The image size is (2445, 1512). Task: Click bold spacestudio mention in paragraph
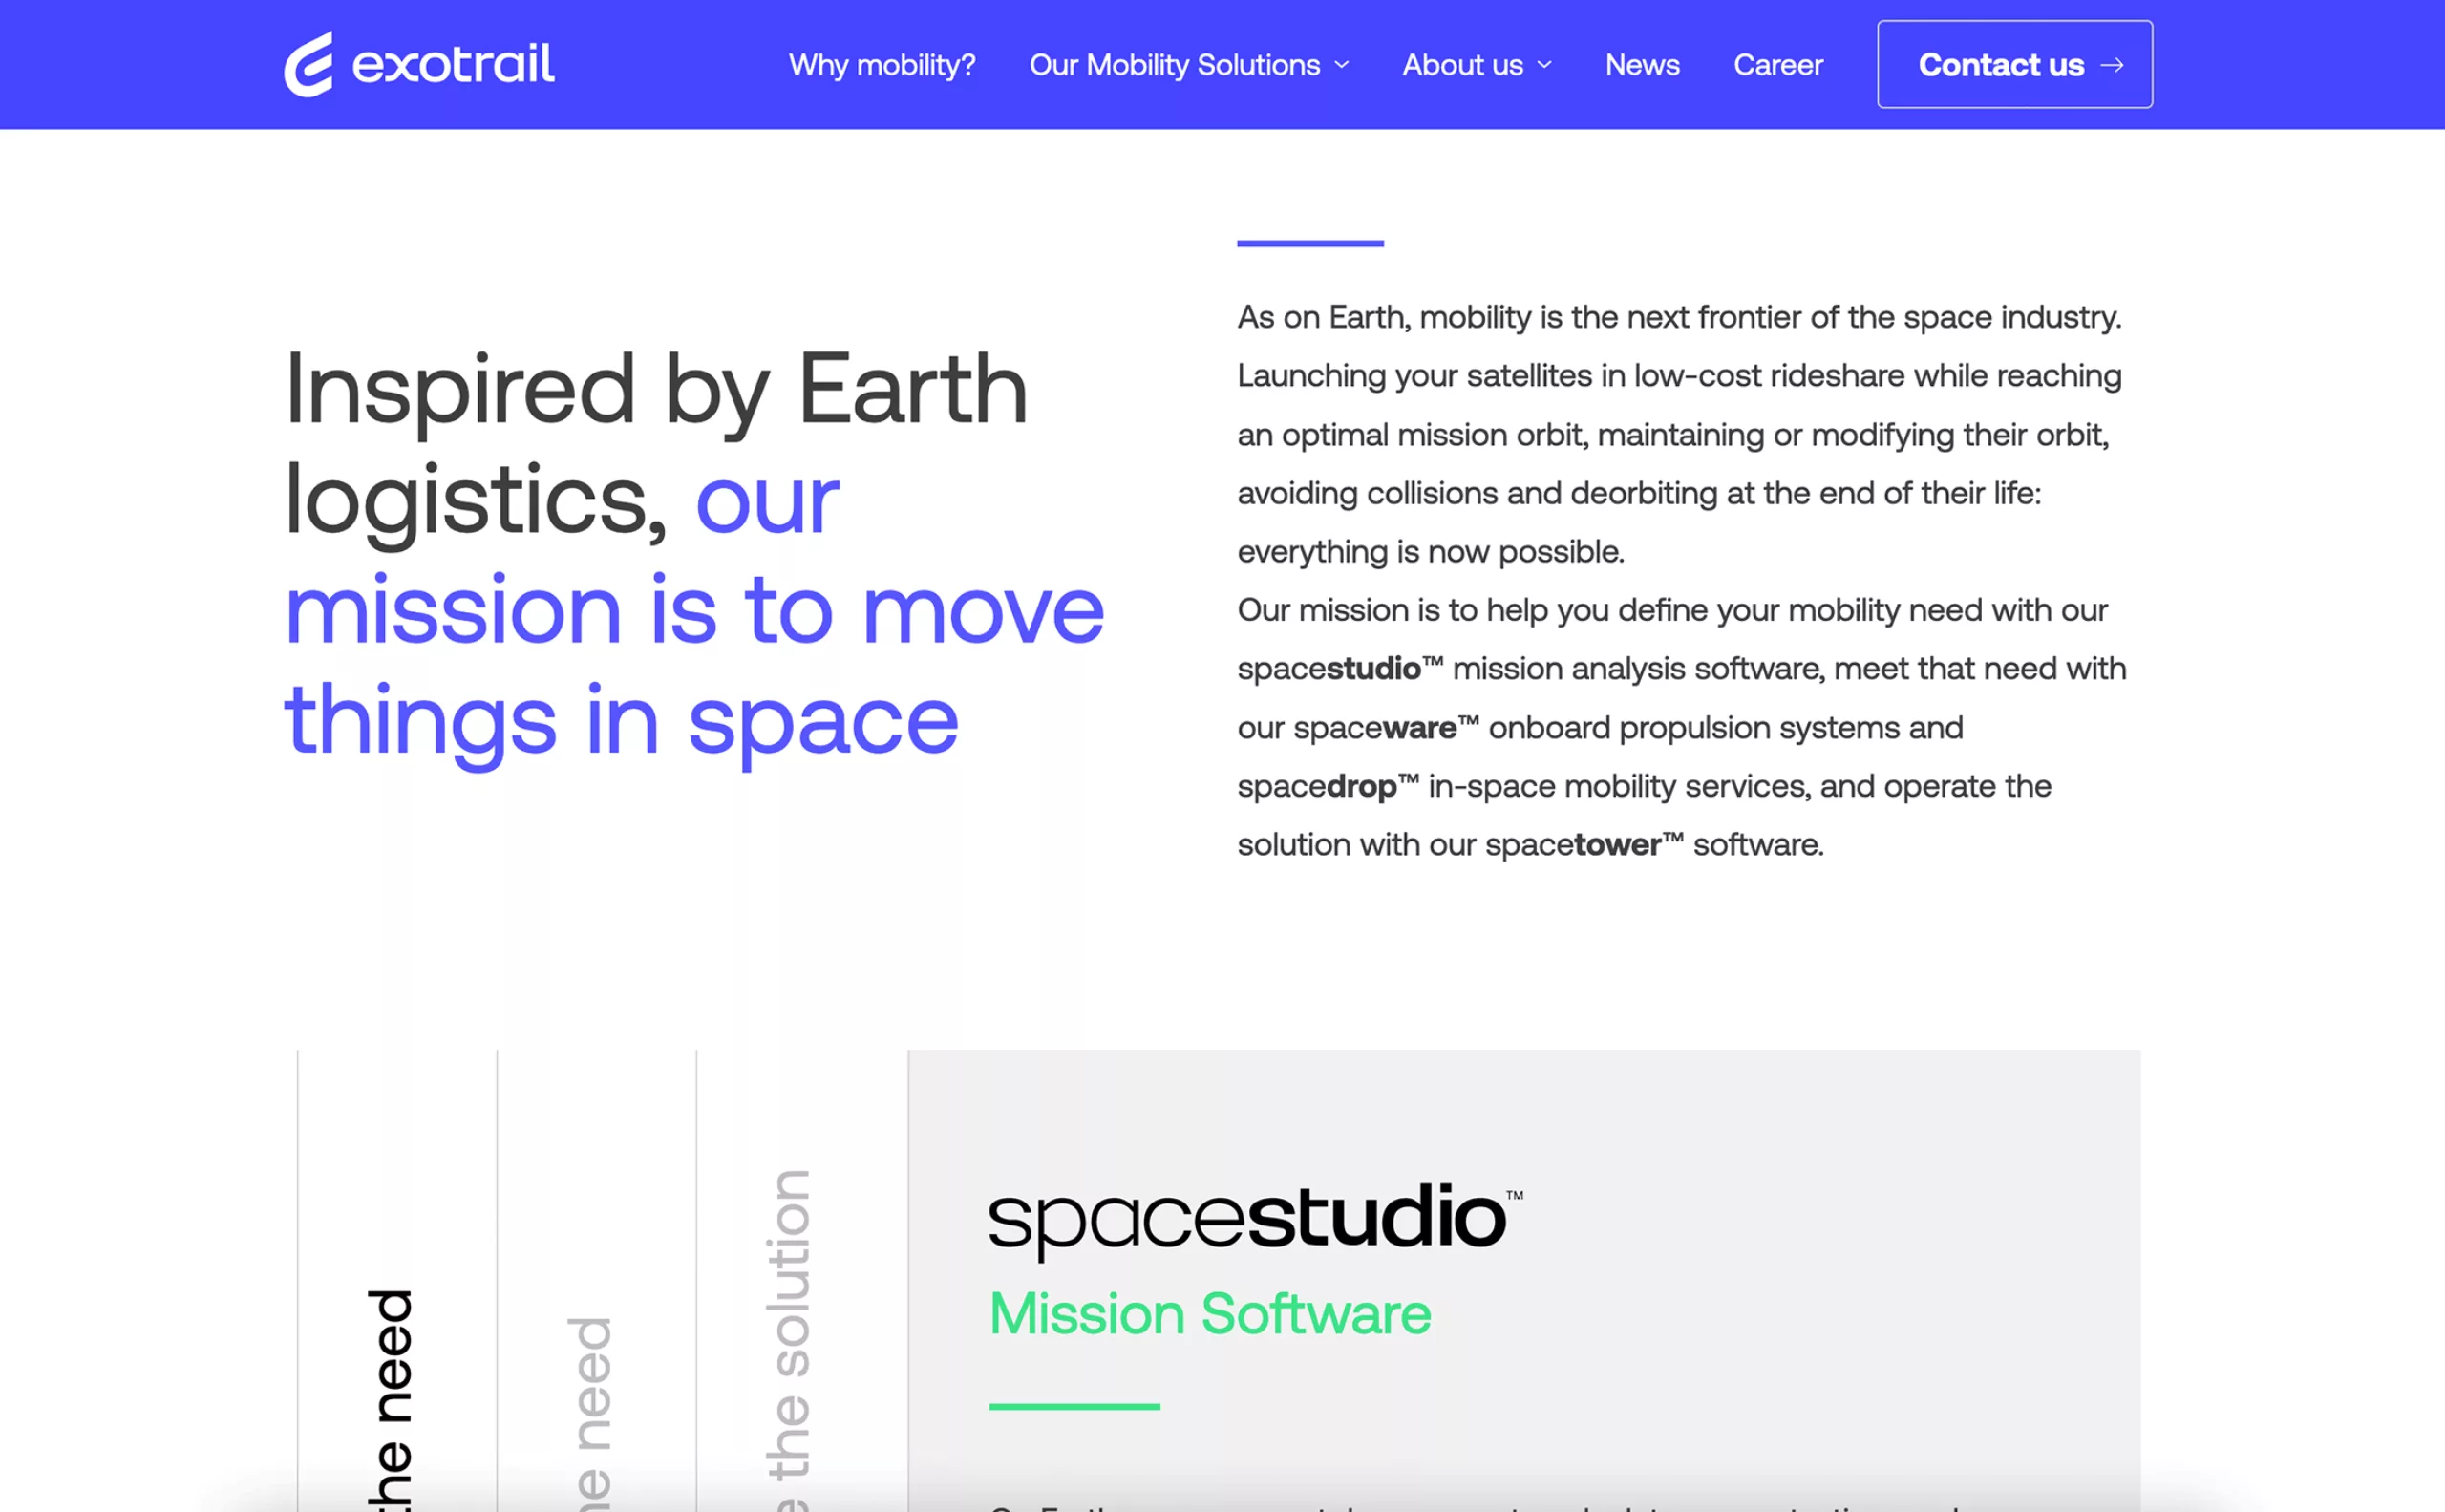click(1338, 669)
